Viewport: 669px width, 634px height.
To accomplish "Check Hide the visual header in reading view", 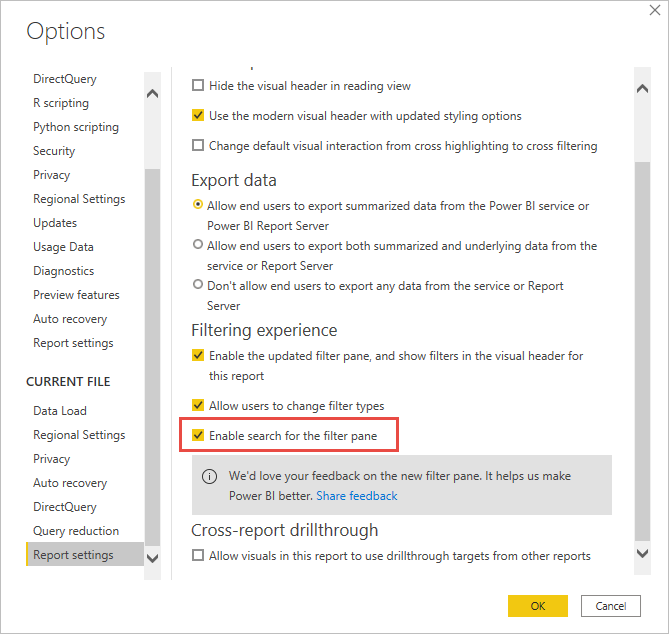I will (x=198, y=85).
